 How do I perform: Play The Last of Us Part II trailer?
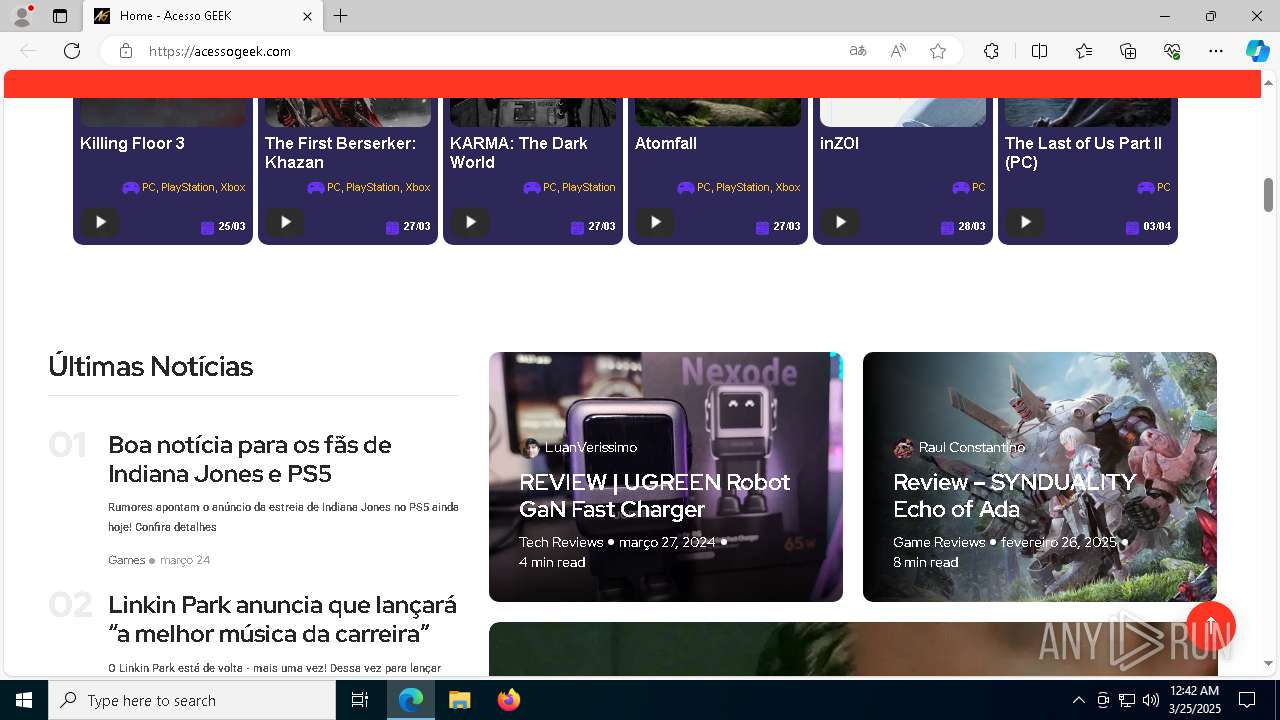(1025, 222)
